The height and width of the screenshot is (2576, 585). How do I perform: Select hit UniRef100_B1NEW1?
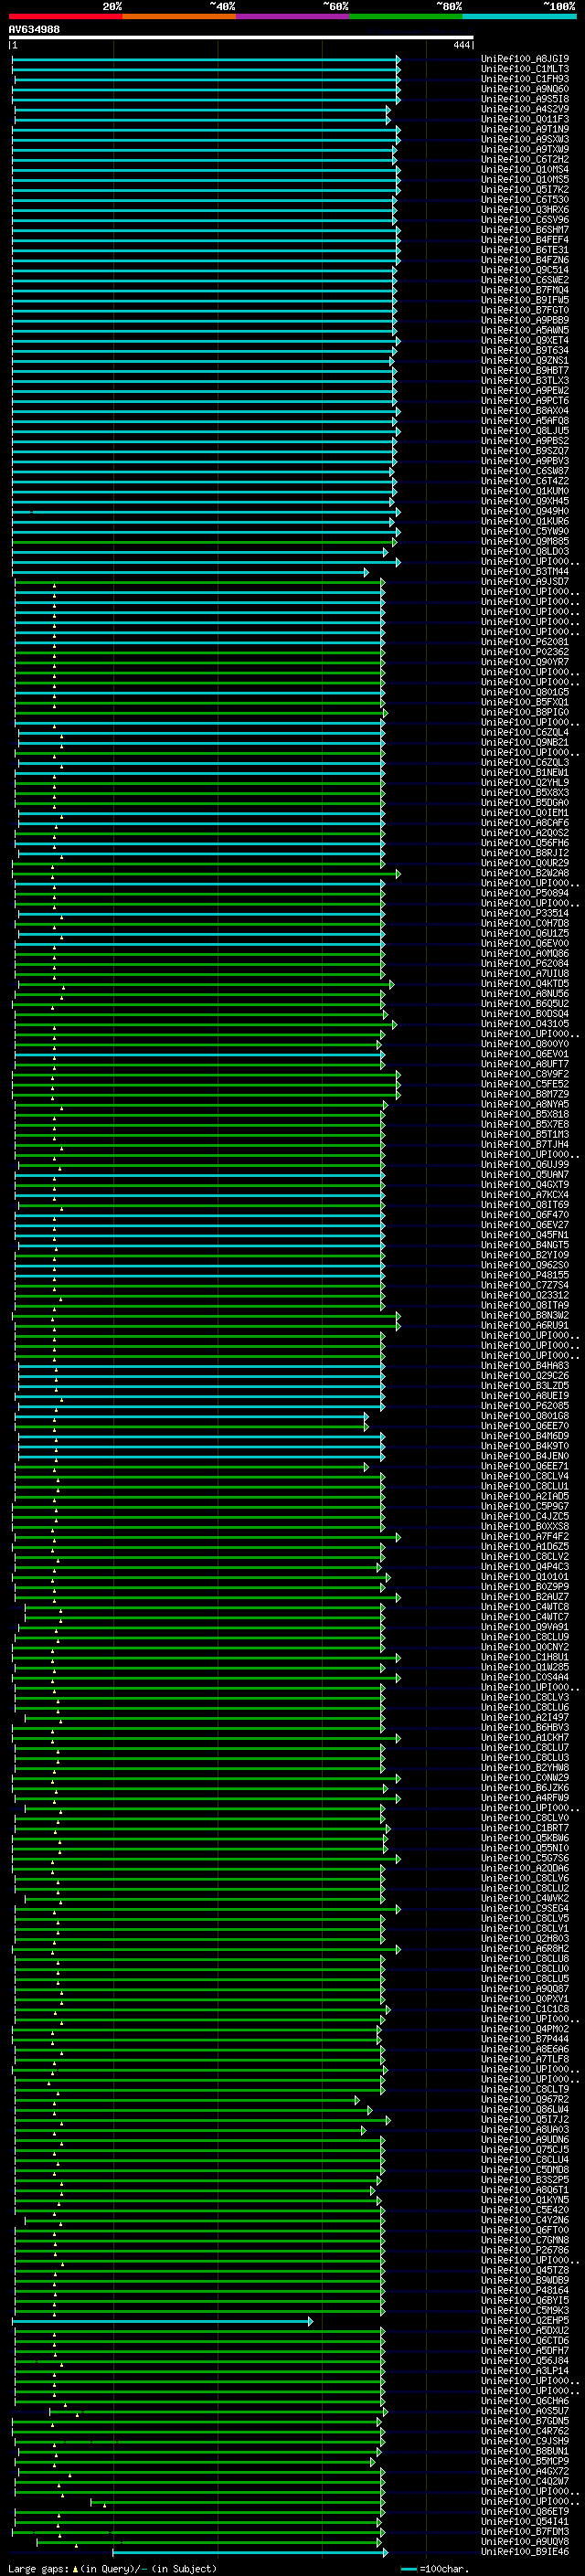[525, 773]
